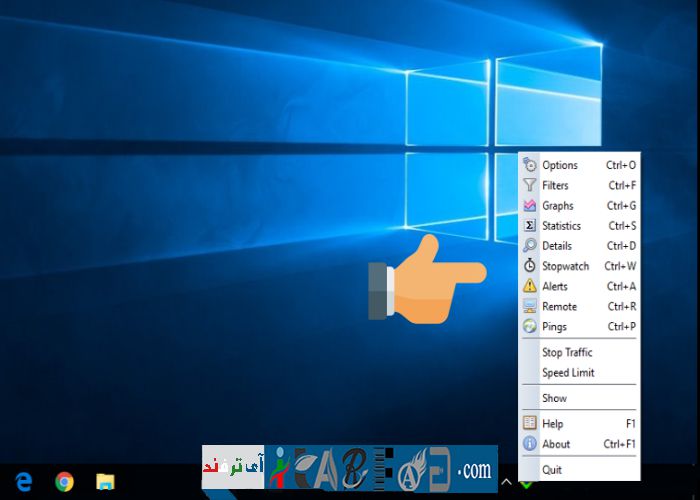Click the Options gear icon in menu
This screenshot has width=700, height=500.
pyautogui.click(x=530, y=165)
